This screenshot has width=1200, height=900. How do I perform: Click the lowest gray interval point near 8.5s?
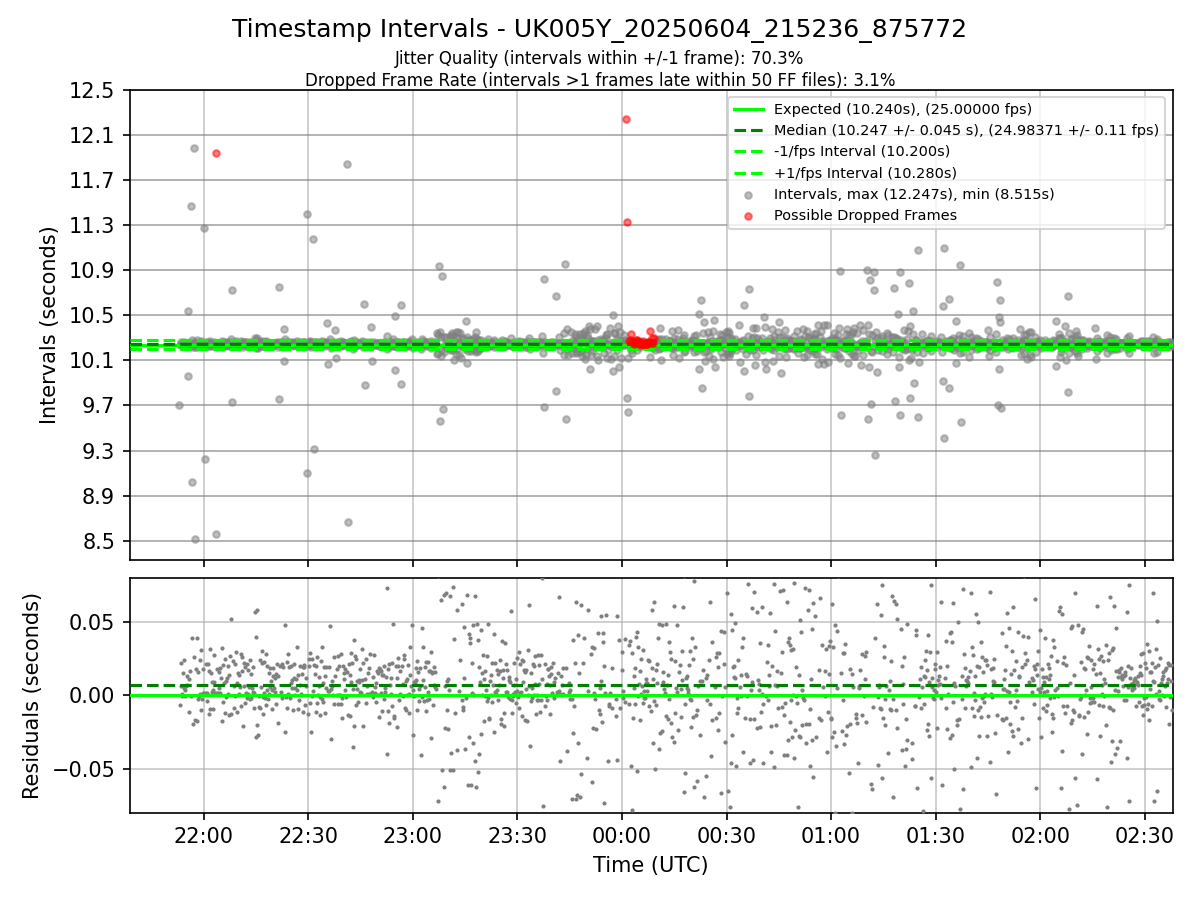195,539
